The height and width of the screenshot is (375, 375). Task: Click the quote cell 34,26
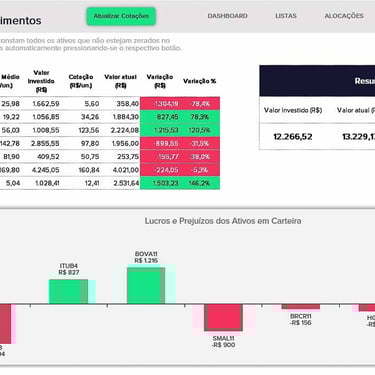pos(90,117)
